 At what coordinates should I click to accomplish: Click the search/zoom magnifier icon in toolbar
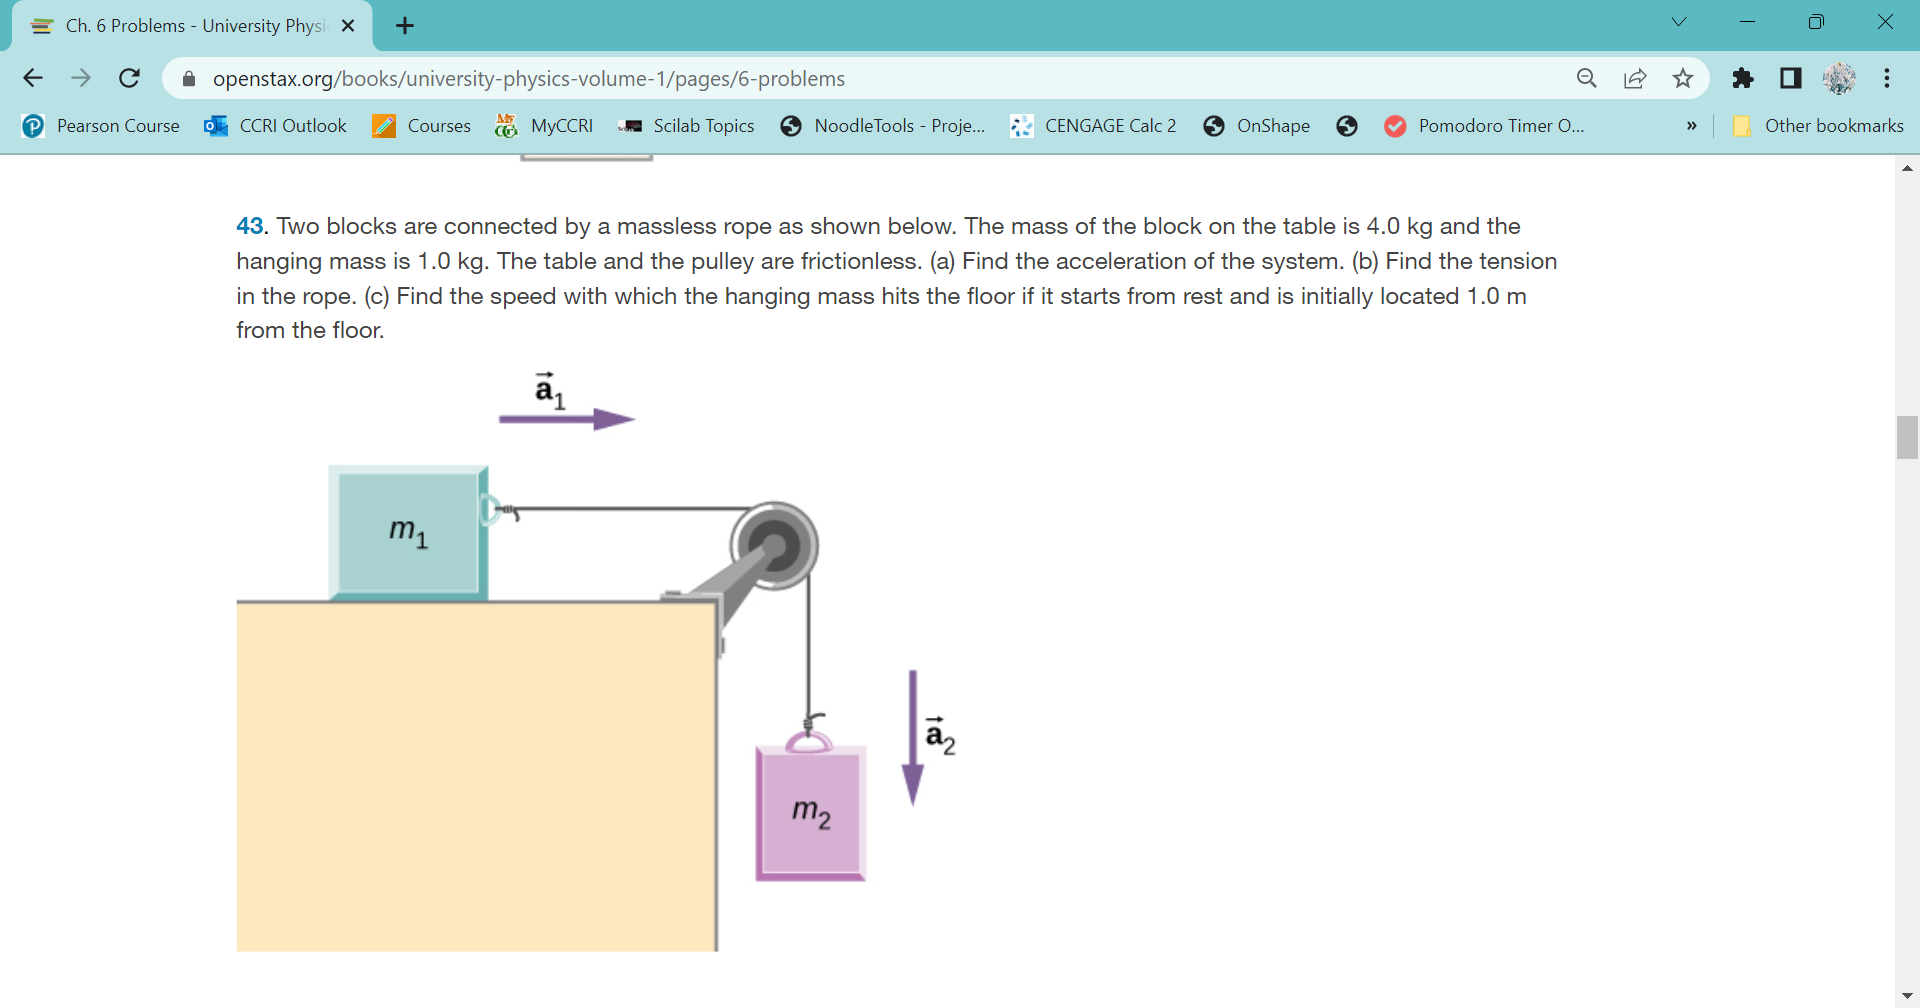pyautogui.click(x=1587, y=78)
